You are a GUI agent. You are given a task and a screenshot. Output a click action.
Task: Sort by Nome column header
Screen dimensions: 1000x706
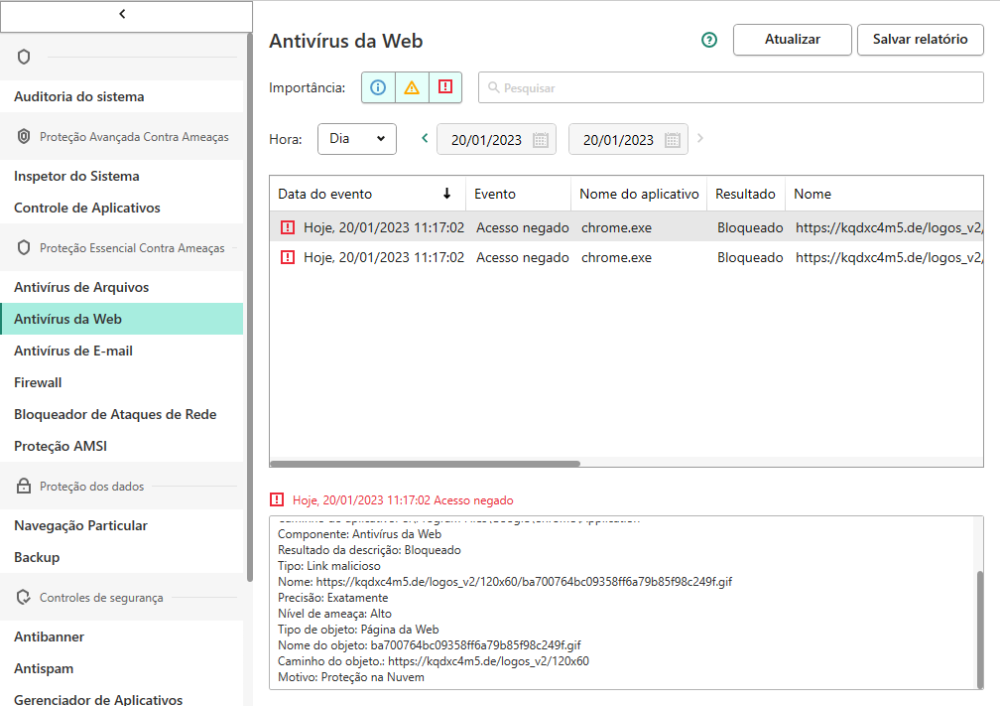click(x=884, y=194)
